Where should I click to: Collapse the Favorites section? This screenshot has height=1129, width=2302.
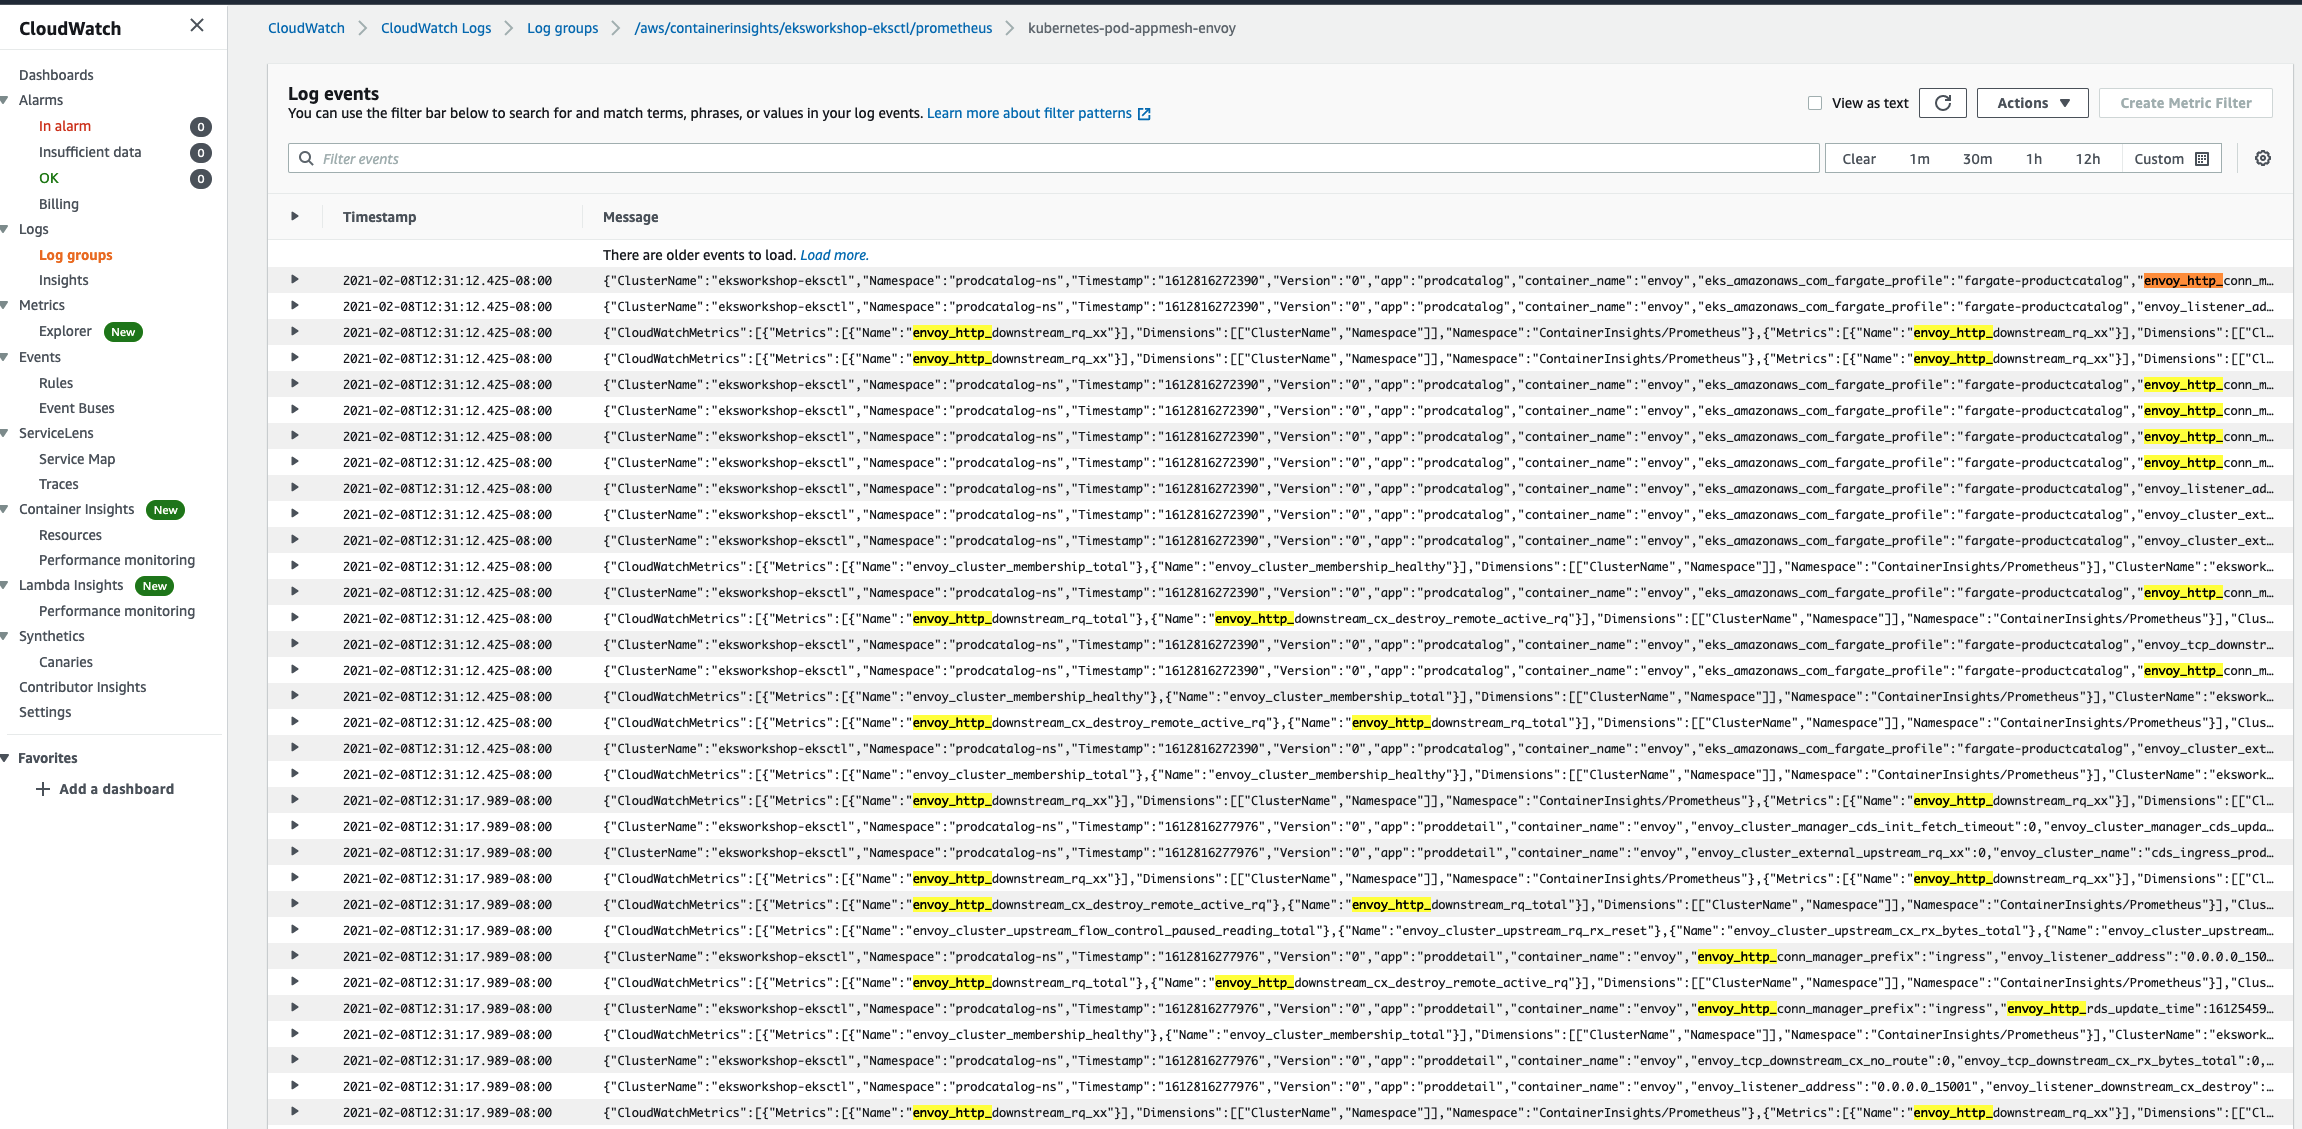click(x=5, y=758)
